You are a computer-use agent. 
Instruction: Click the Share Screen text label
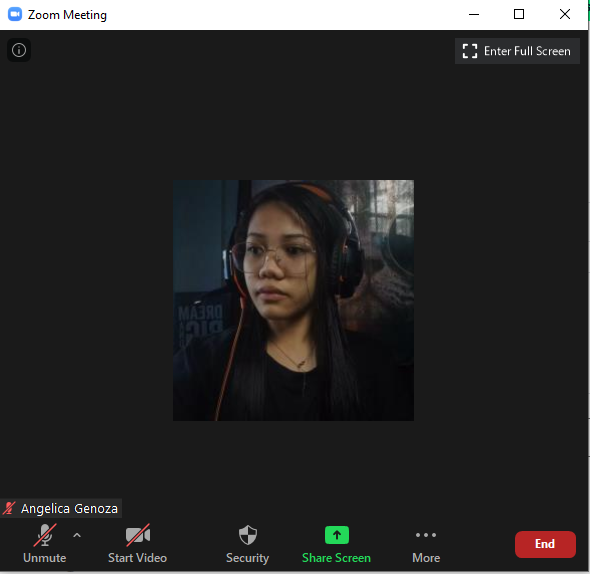coord(336,558)
